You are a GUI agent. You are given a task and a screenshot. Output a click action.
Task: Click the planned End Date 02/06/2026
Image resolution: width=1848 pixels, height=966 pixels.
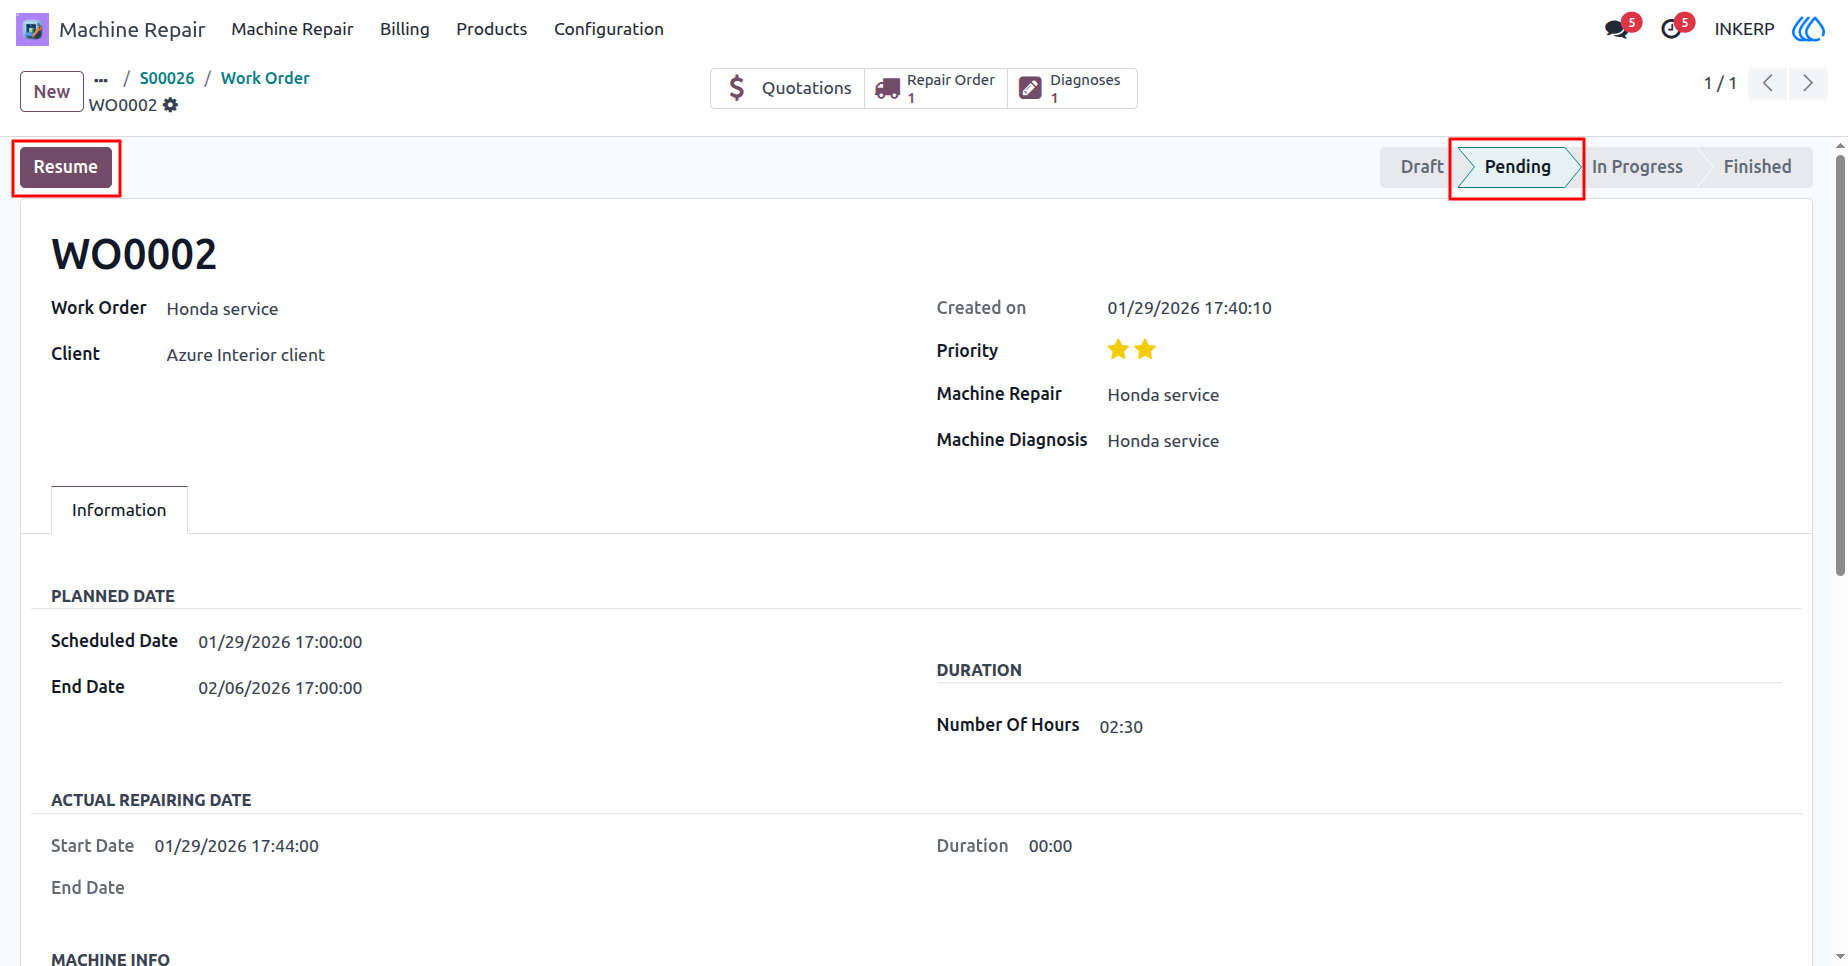pos(280,688)
